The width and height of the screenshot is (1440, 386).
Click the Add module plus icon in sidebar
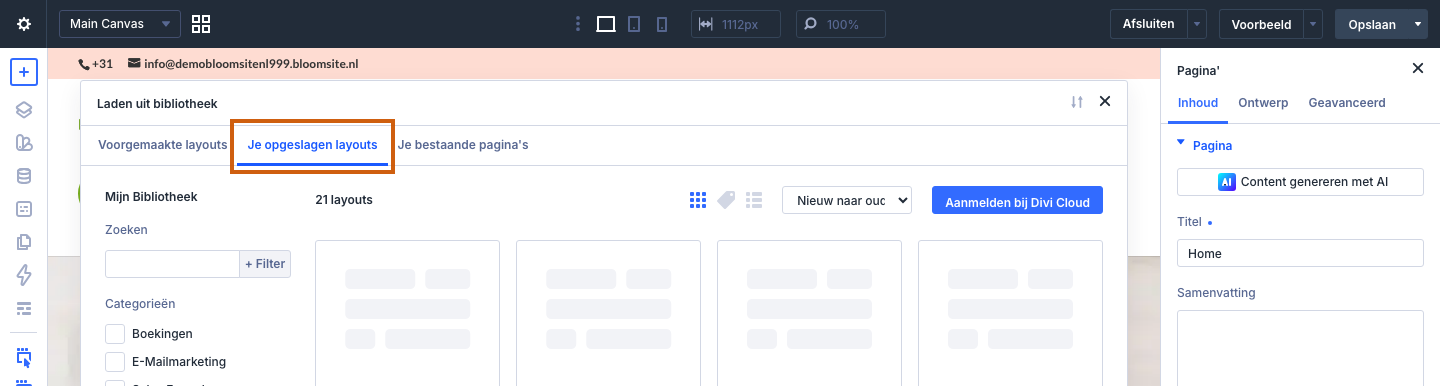pos(24,73)
